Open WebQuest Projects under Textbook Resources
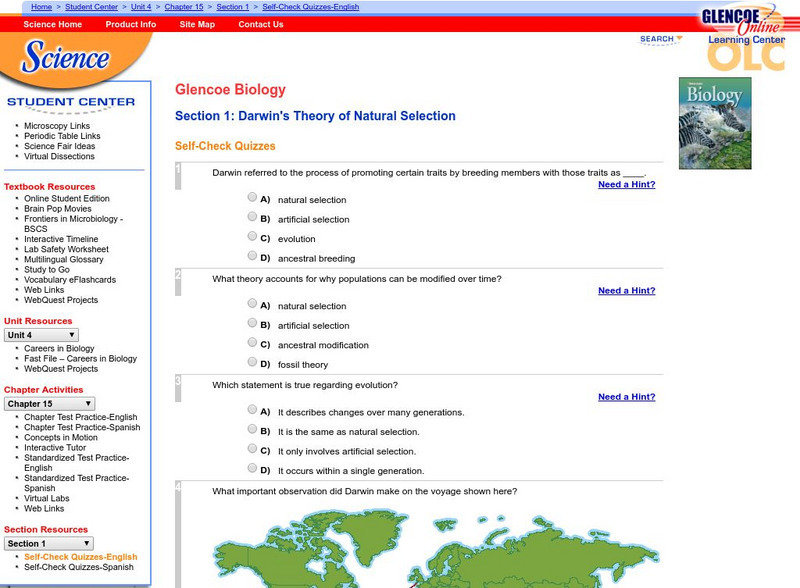The height and width of the screenshot is (588, 800). 61,300
